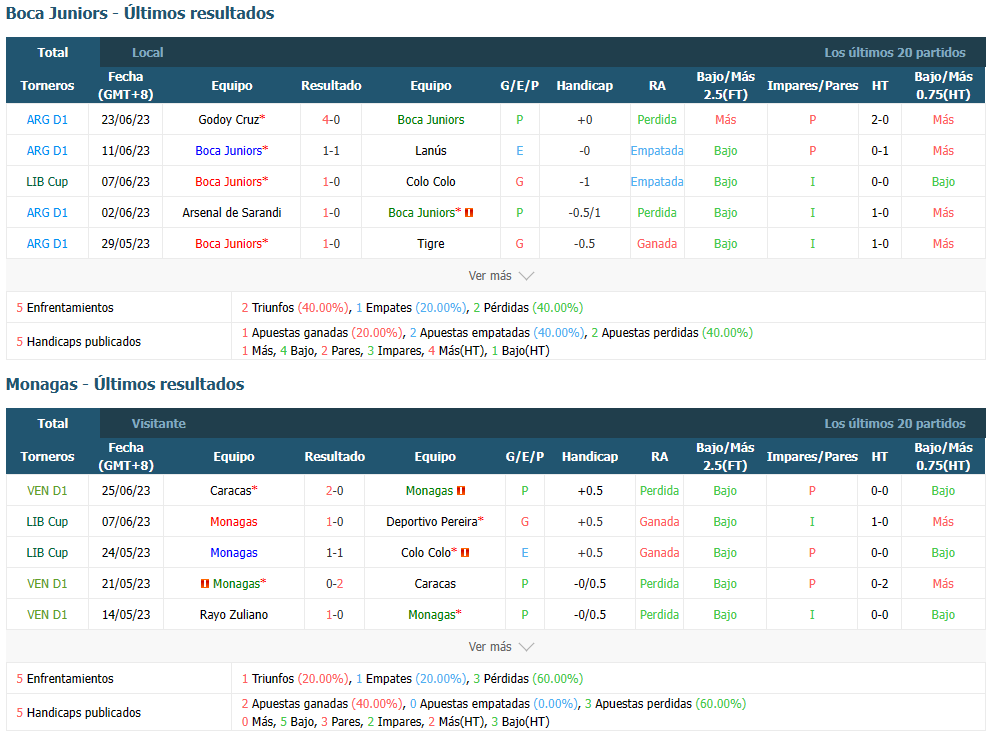Open VEN D1 link for 21/05/23 match
The height and width of the screenshot is (739, 994).
pyautogui.click(x=47, y=584)
